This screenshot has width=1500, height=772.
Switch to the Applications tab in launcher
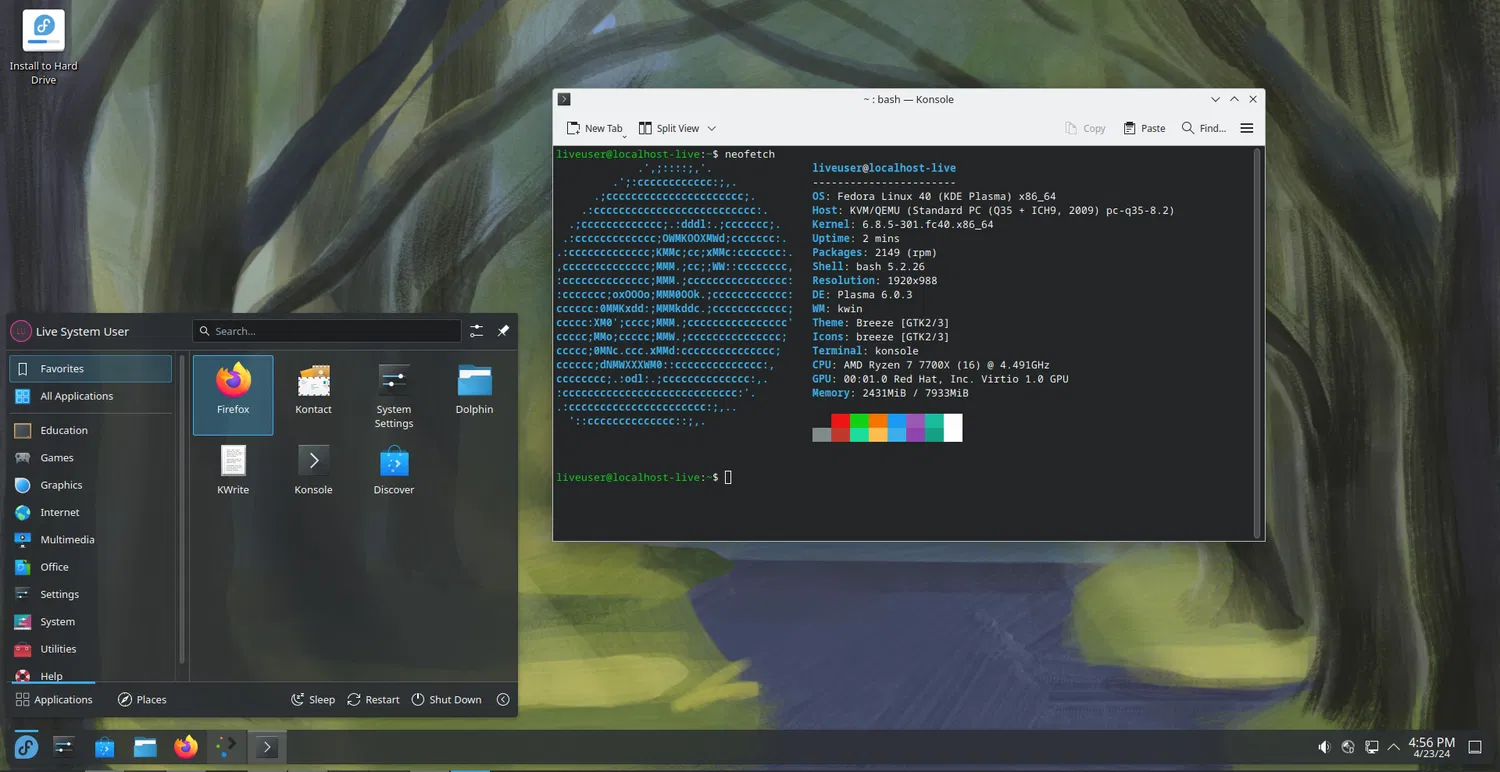coord(54,700)
